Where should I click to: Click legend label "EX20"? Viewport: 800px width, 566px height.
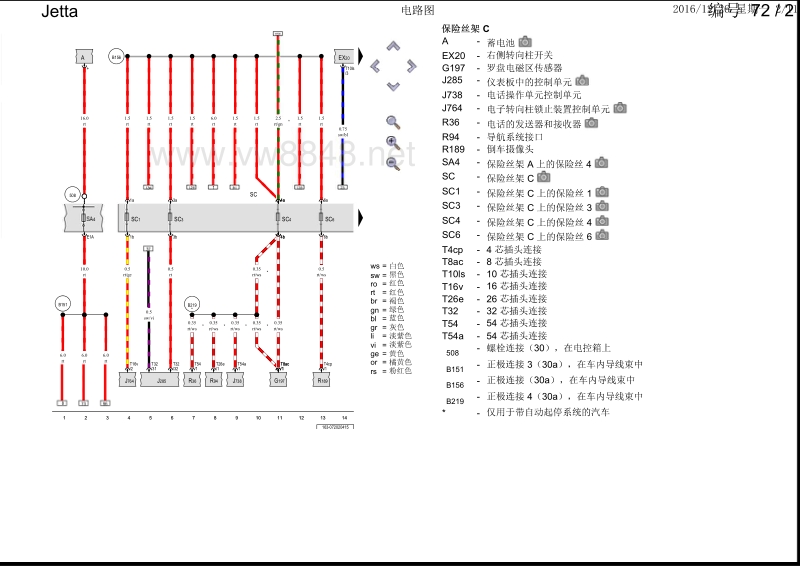coord(454,55)
